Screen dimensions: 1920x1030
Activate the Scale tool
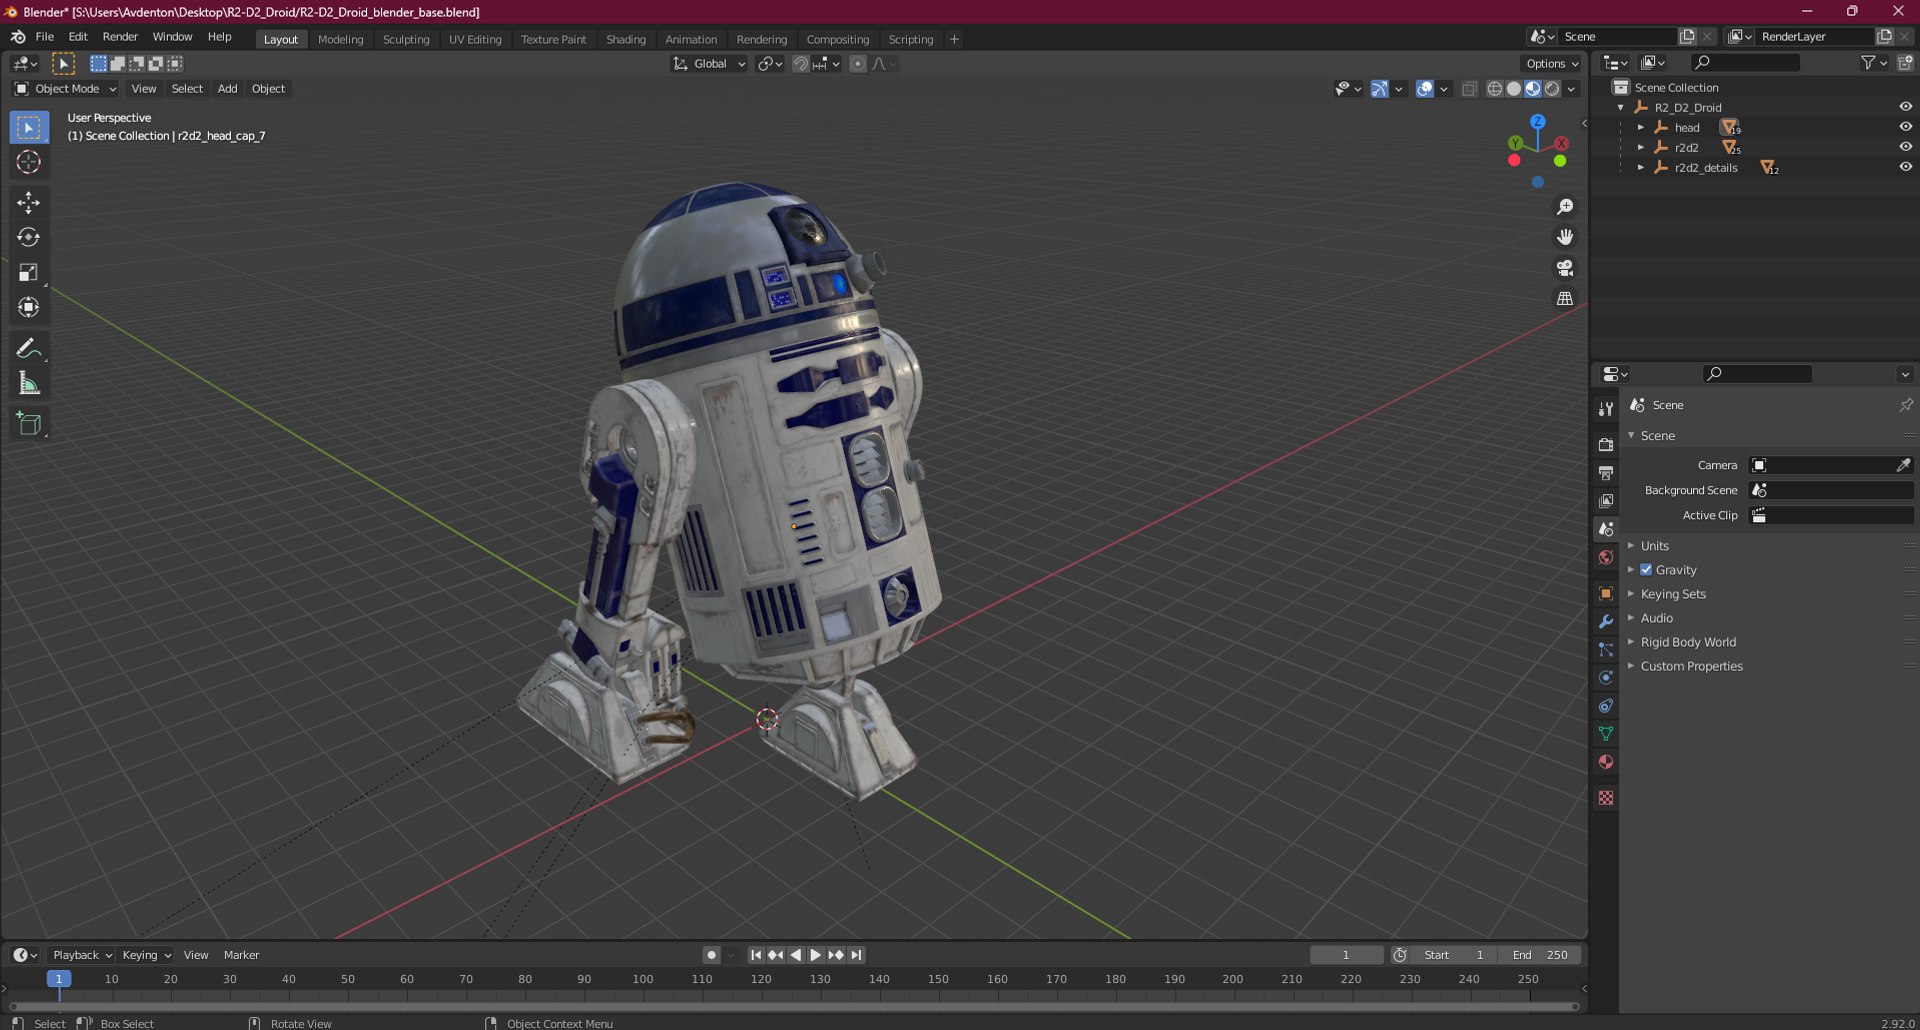coord(28,273)
